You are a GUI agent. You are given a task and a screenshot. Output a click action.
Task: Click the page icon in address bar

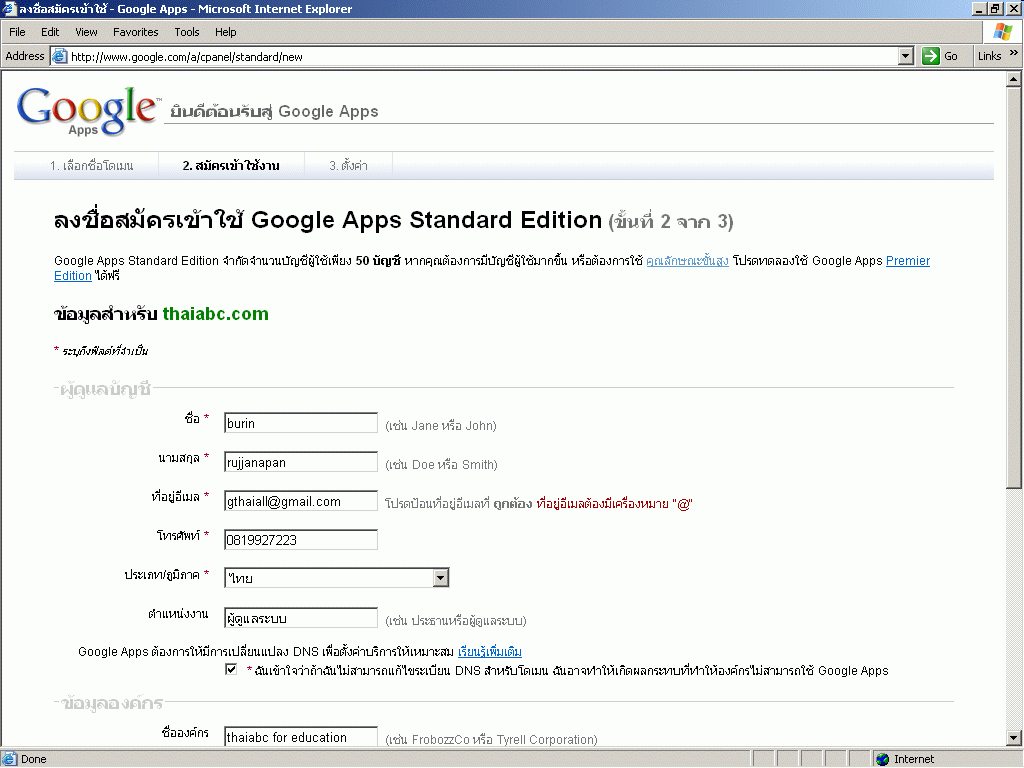pyautogui.click(x=59, y=57)
